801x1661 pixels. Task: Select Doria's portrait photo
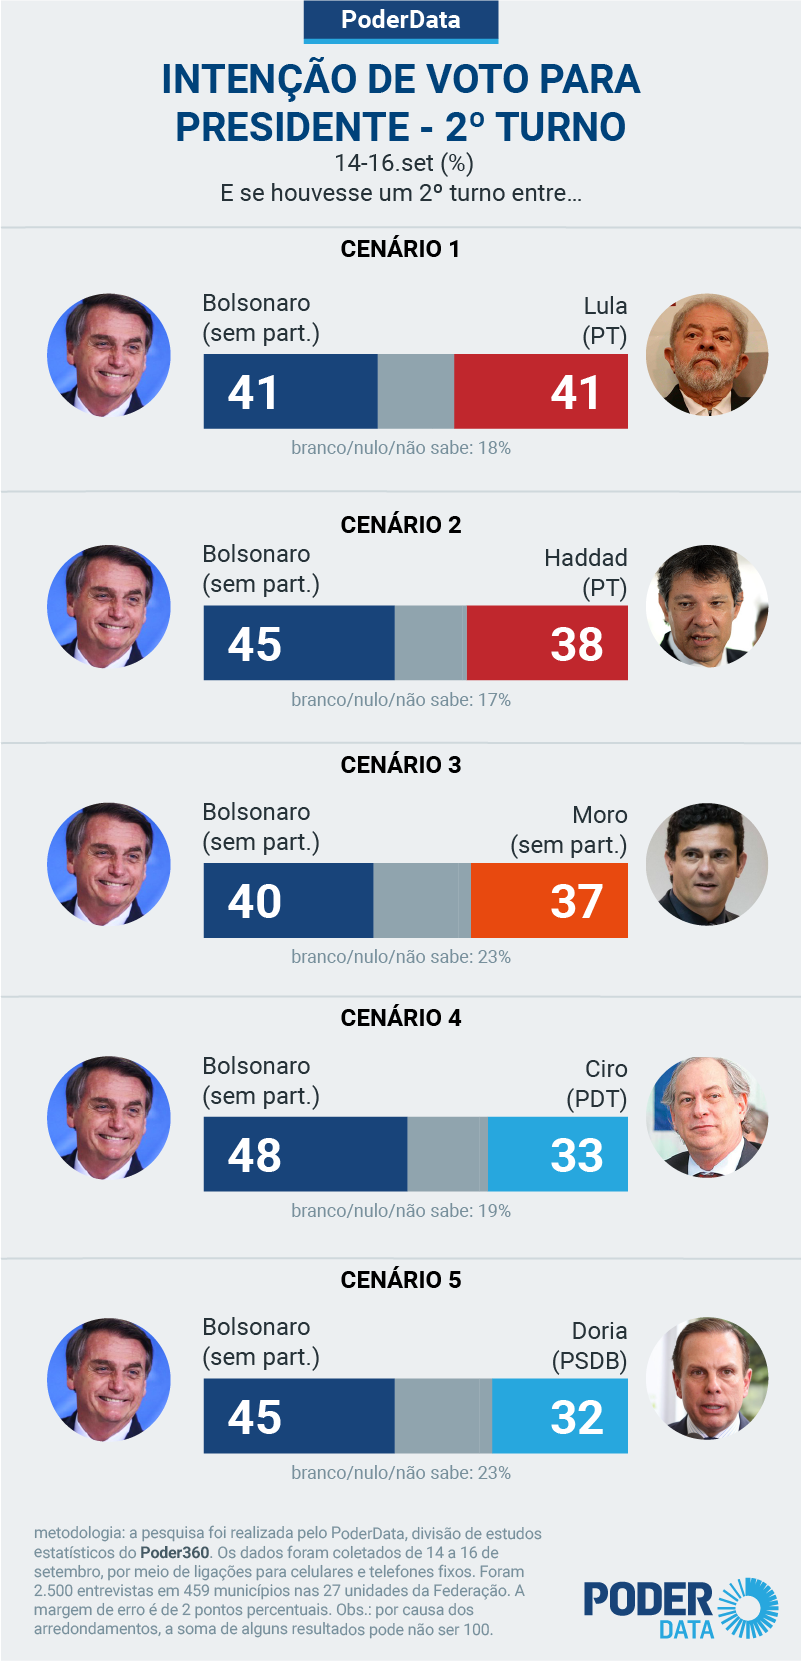707,1379
